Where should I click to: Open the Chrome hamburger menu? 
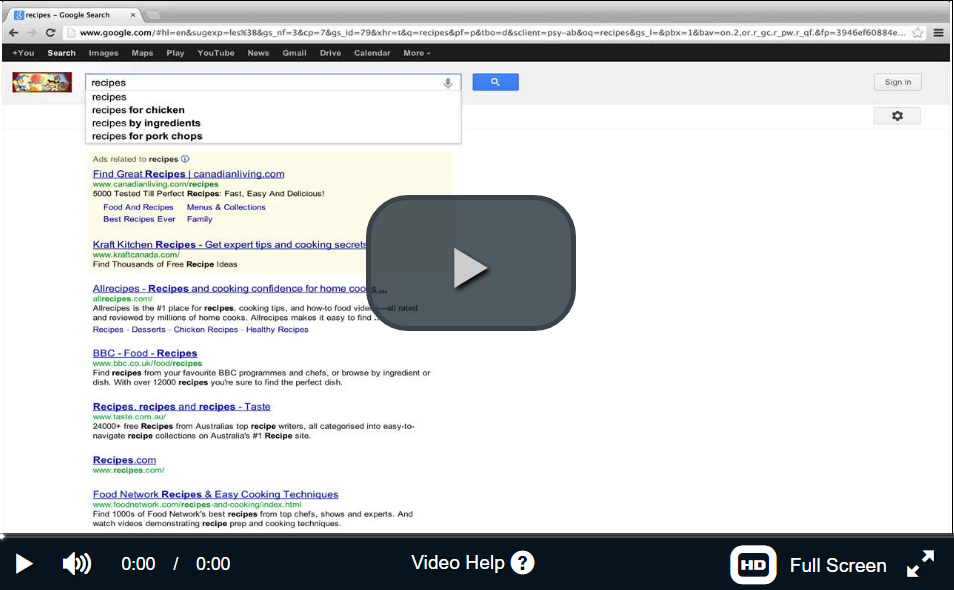point(938,33)
